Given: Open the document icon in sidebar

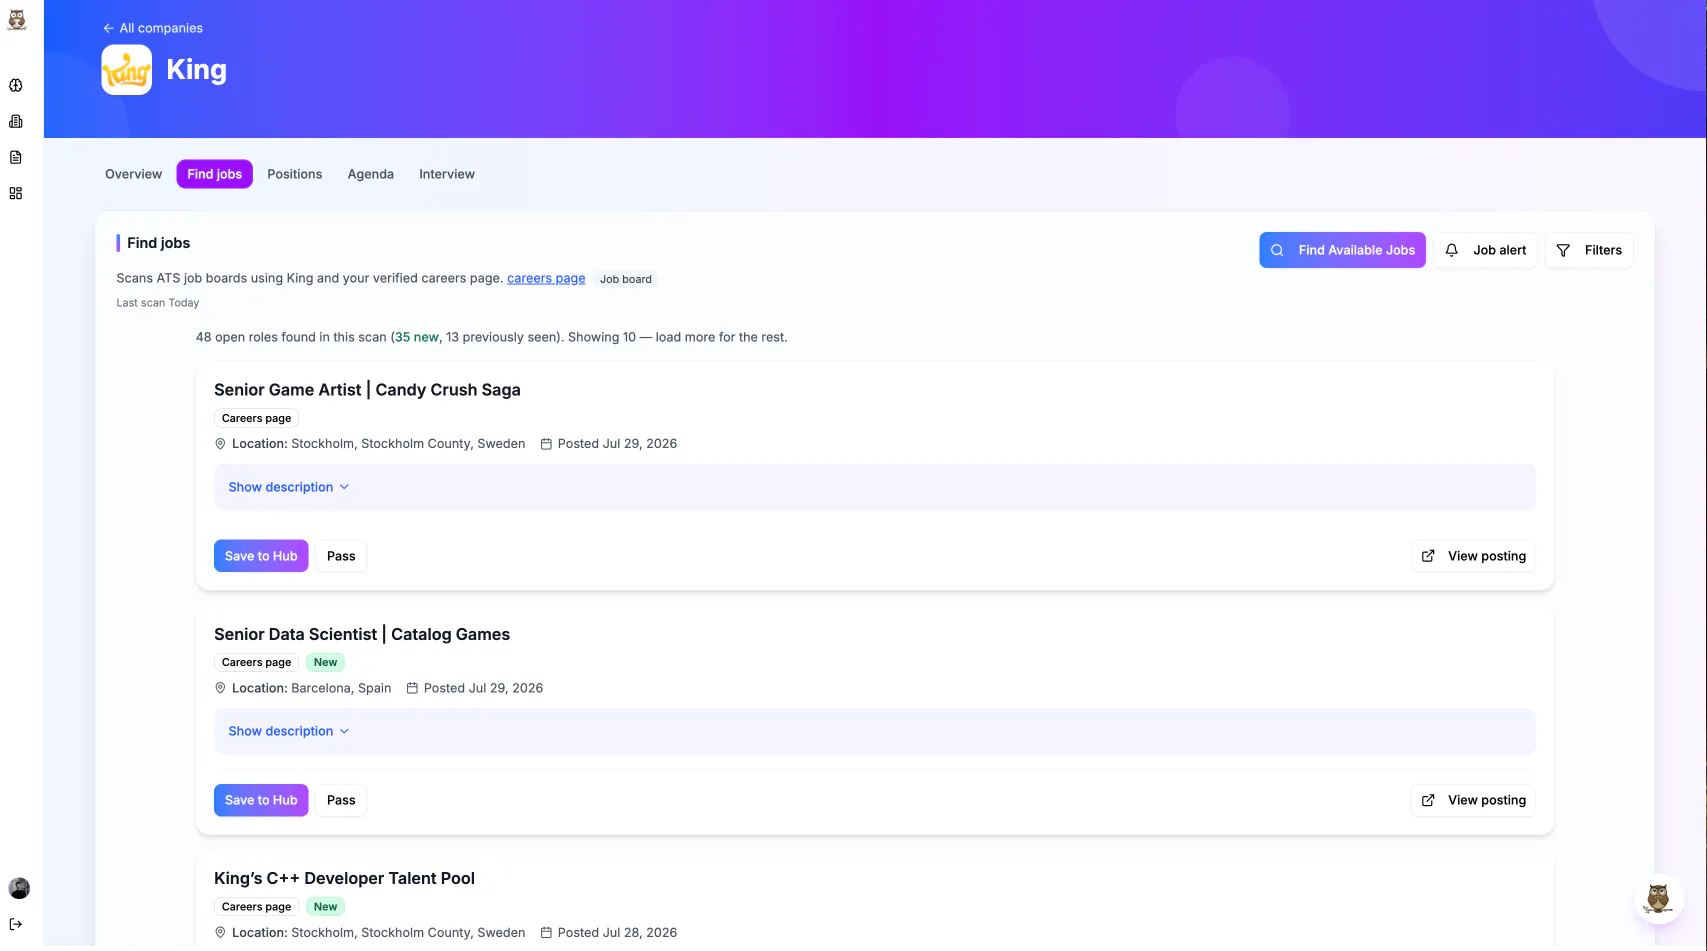Looking at the screenshot, I should (x=16, y=158).
